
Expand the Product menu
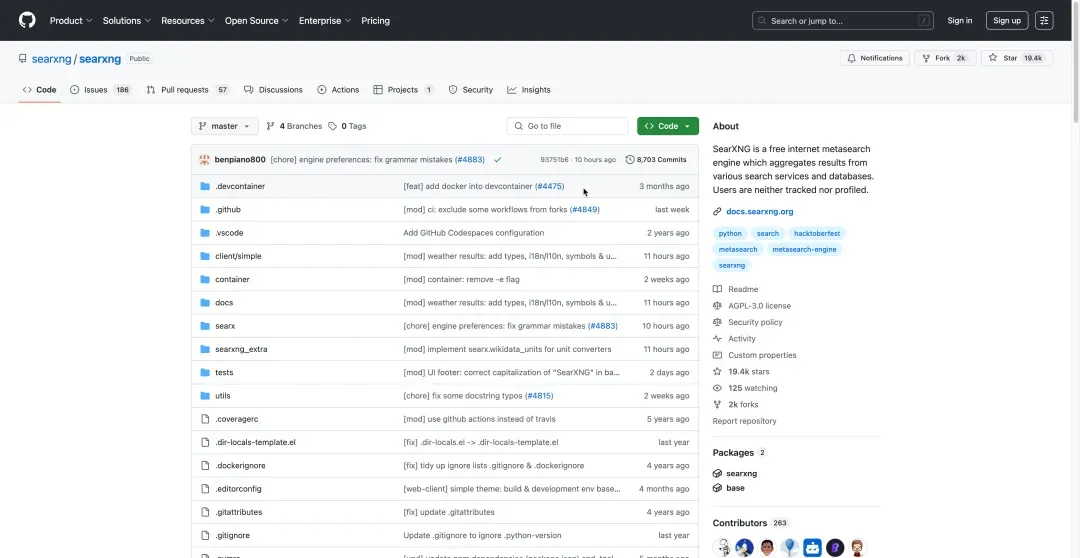(71, 21)
